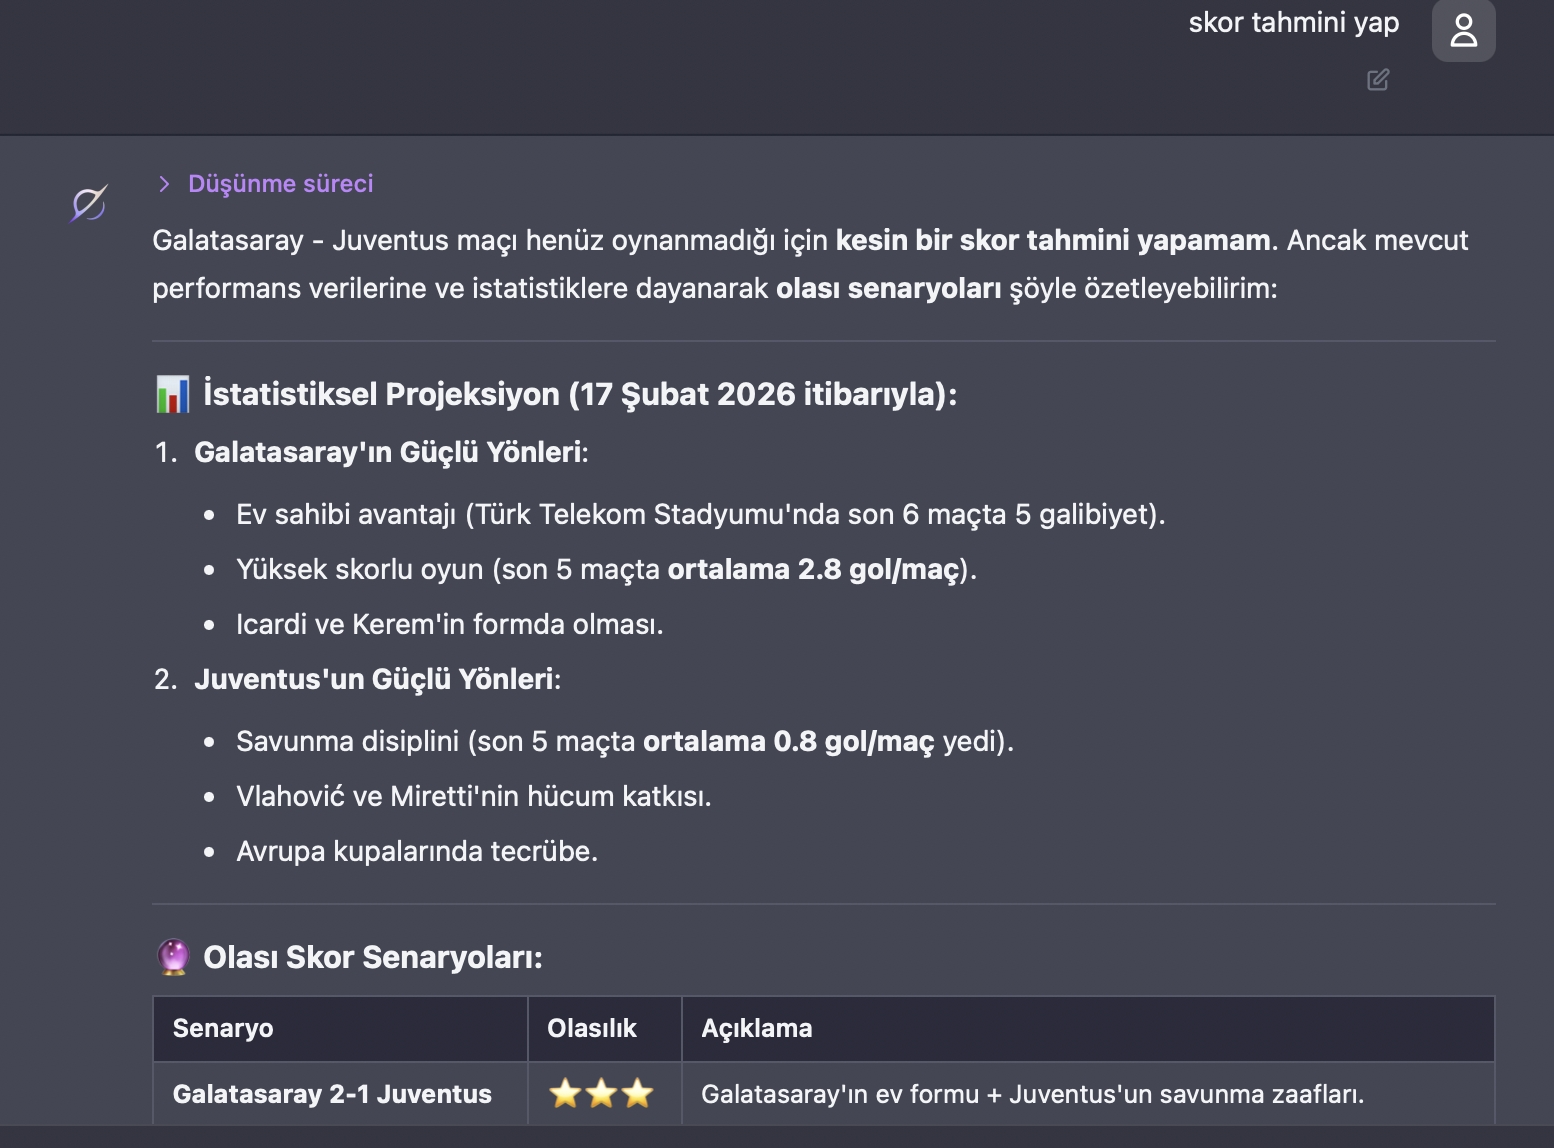Image resolution: width=1554 pixels, height=1148 pixels.
Task: Click the bold 'ortalama 2.8 gol/maç' text
Action: coord(814,569)
